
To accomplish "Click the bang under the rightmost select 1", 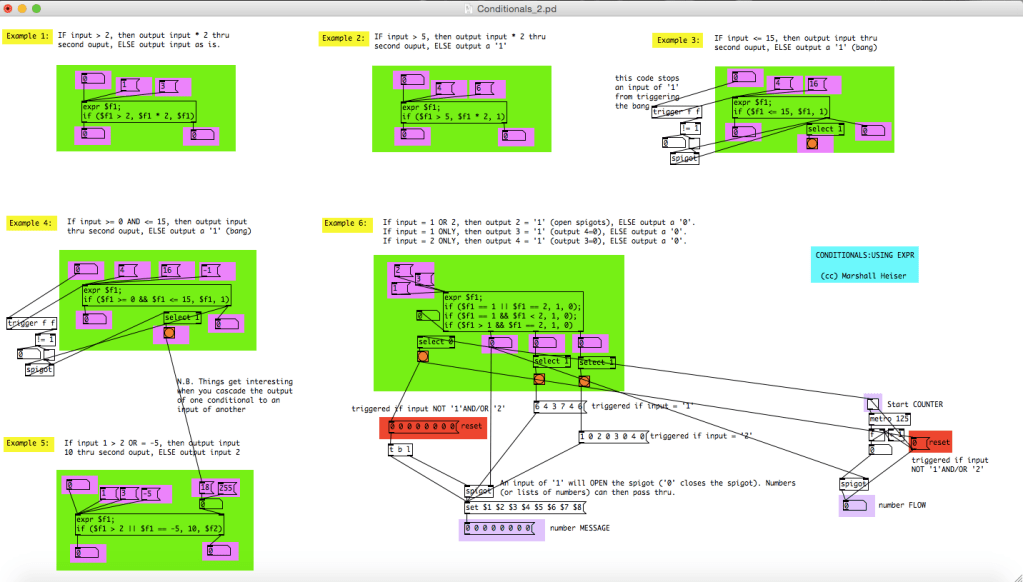I will pyautogui.click(x=583, y=381).
